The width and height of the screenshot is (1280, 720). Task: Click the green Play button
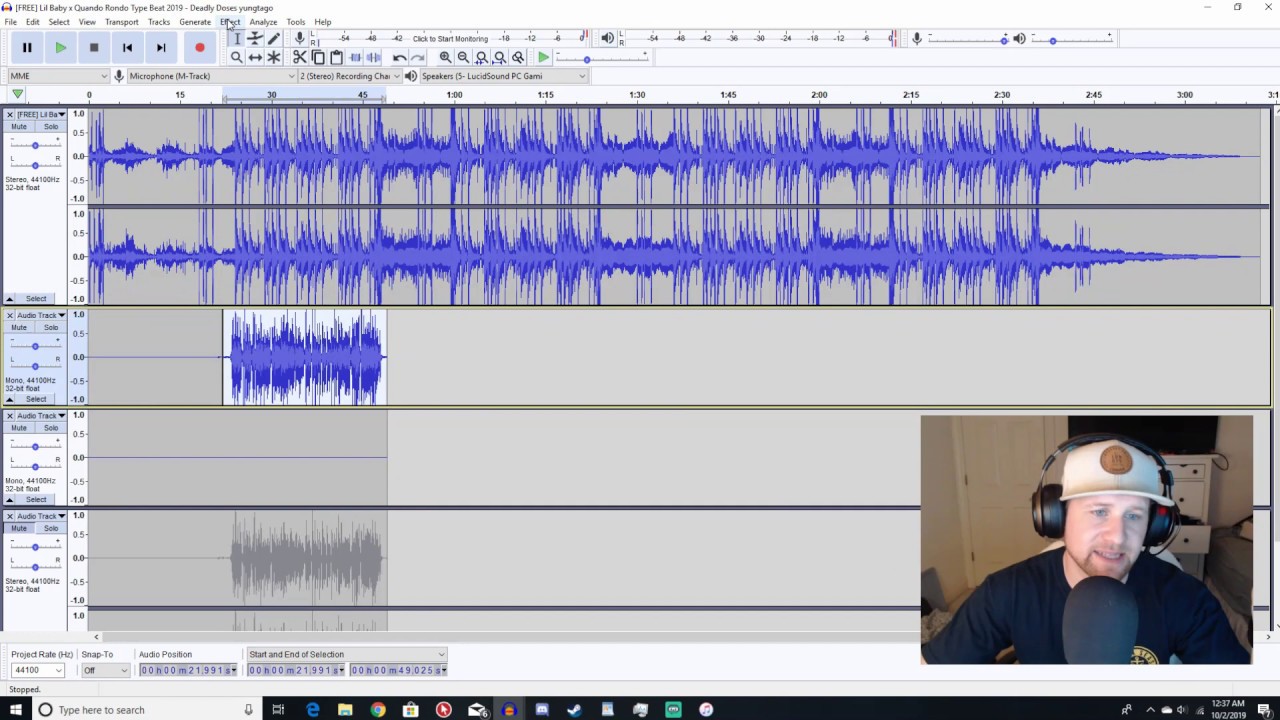click(x=61, y=47)
